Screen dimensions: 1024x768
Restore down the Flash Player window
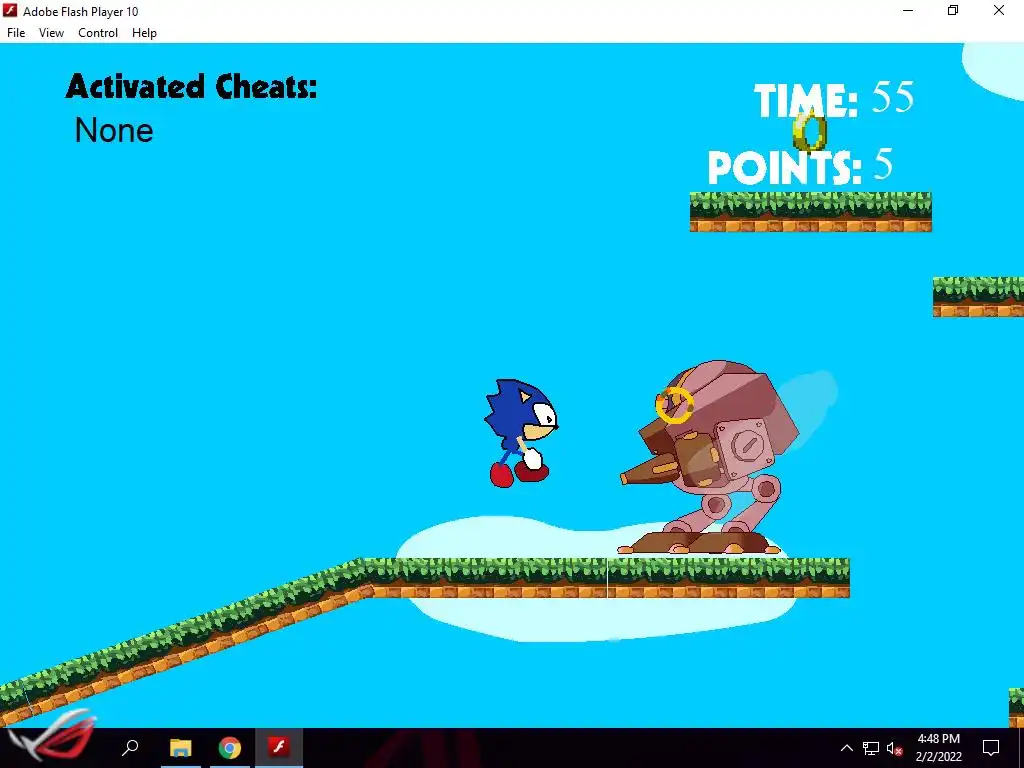[953, 10]
